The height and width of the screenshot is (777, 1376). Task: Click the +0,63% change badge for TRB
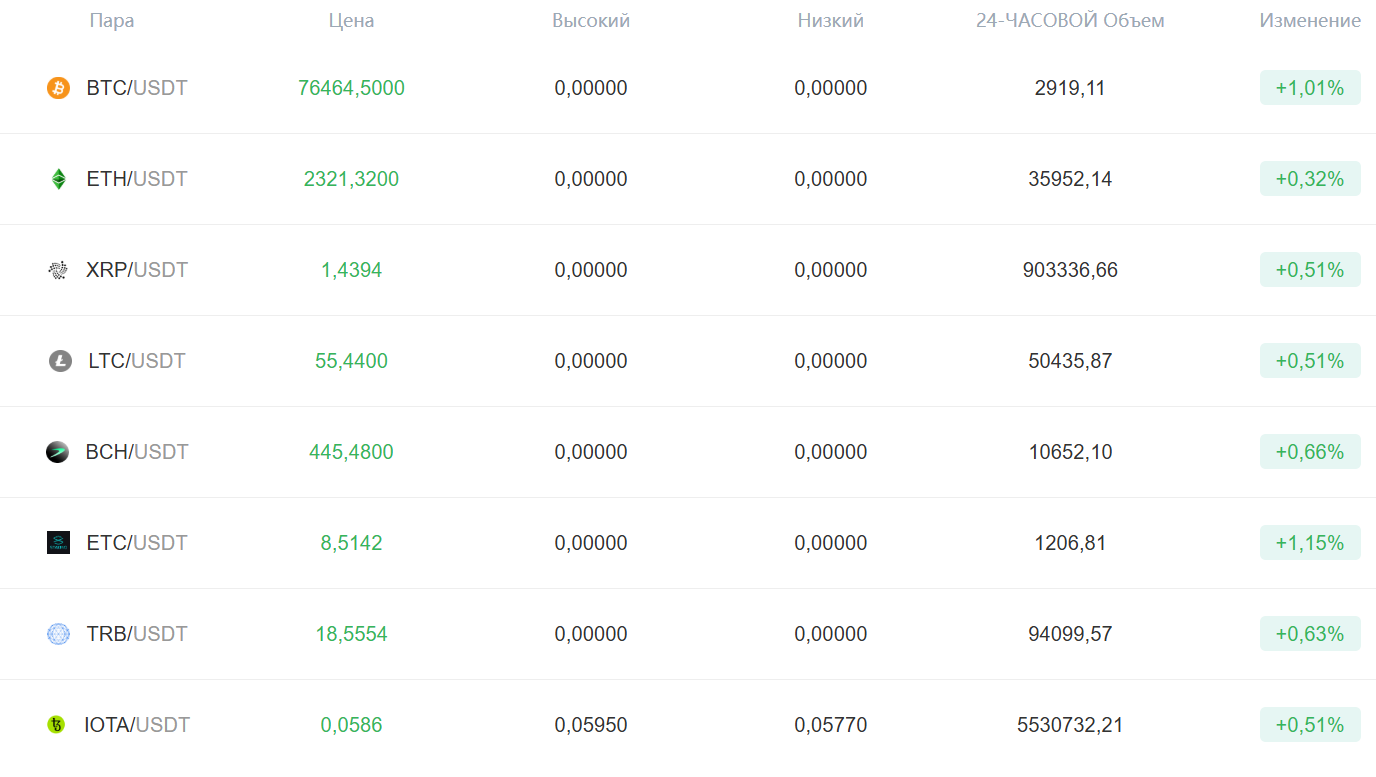tap(1310, 634)
